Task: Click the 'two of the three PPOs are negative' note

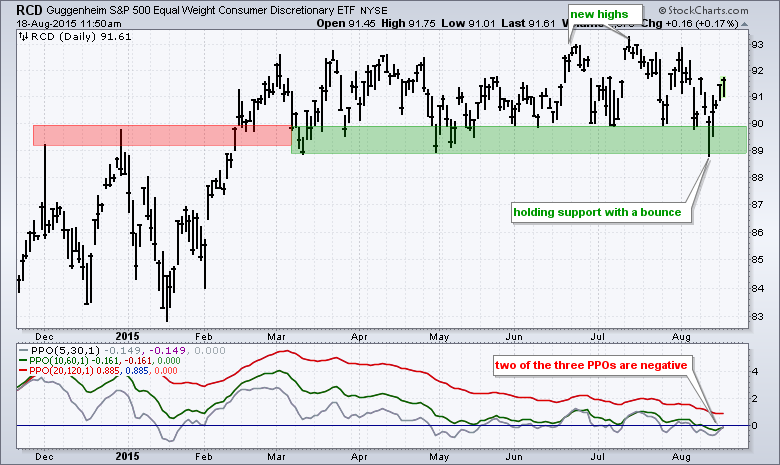Action: [x=591, y=365]
